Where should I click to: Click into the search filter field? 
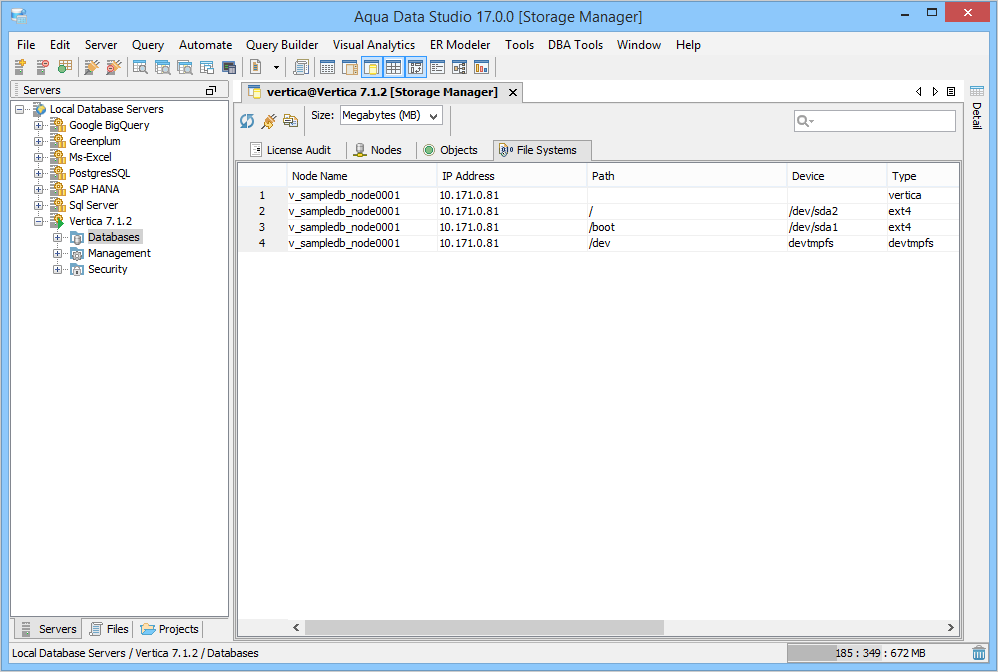pyautogui.click(x=875, y=121)
